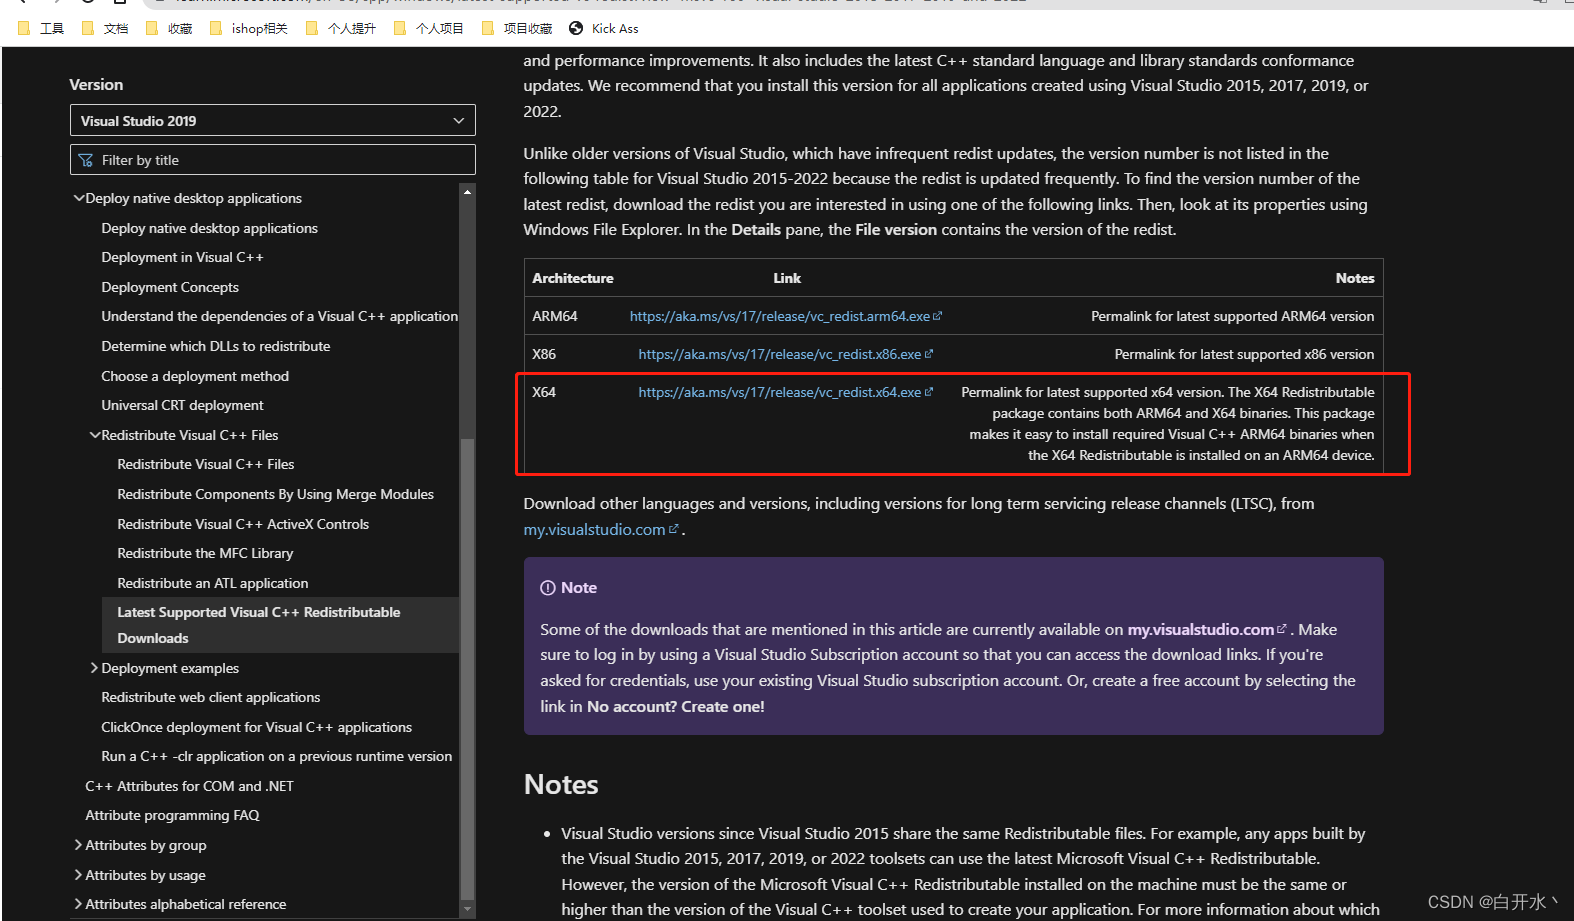1574x921 pixels.
Task: Click the ARM64 architecture cell
Action: [x=555, y=316]
